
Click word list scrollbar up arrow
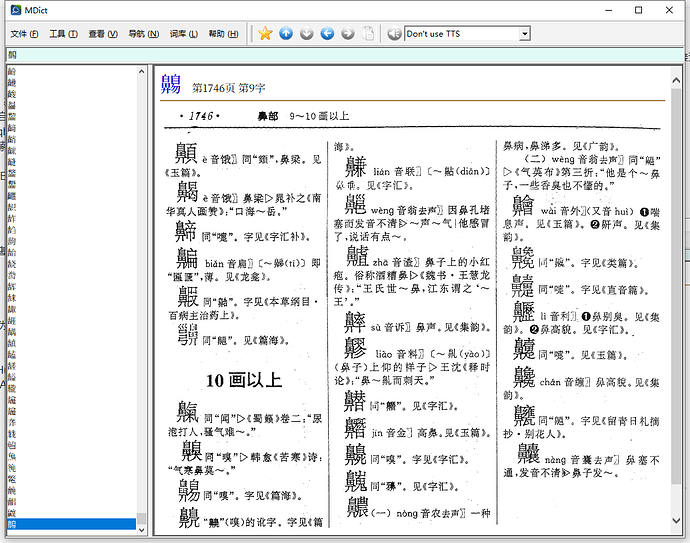point(141,71)
